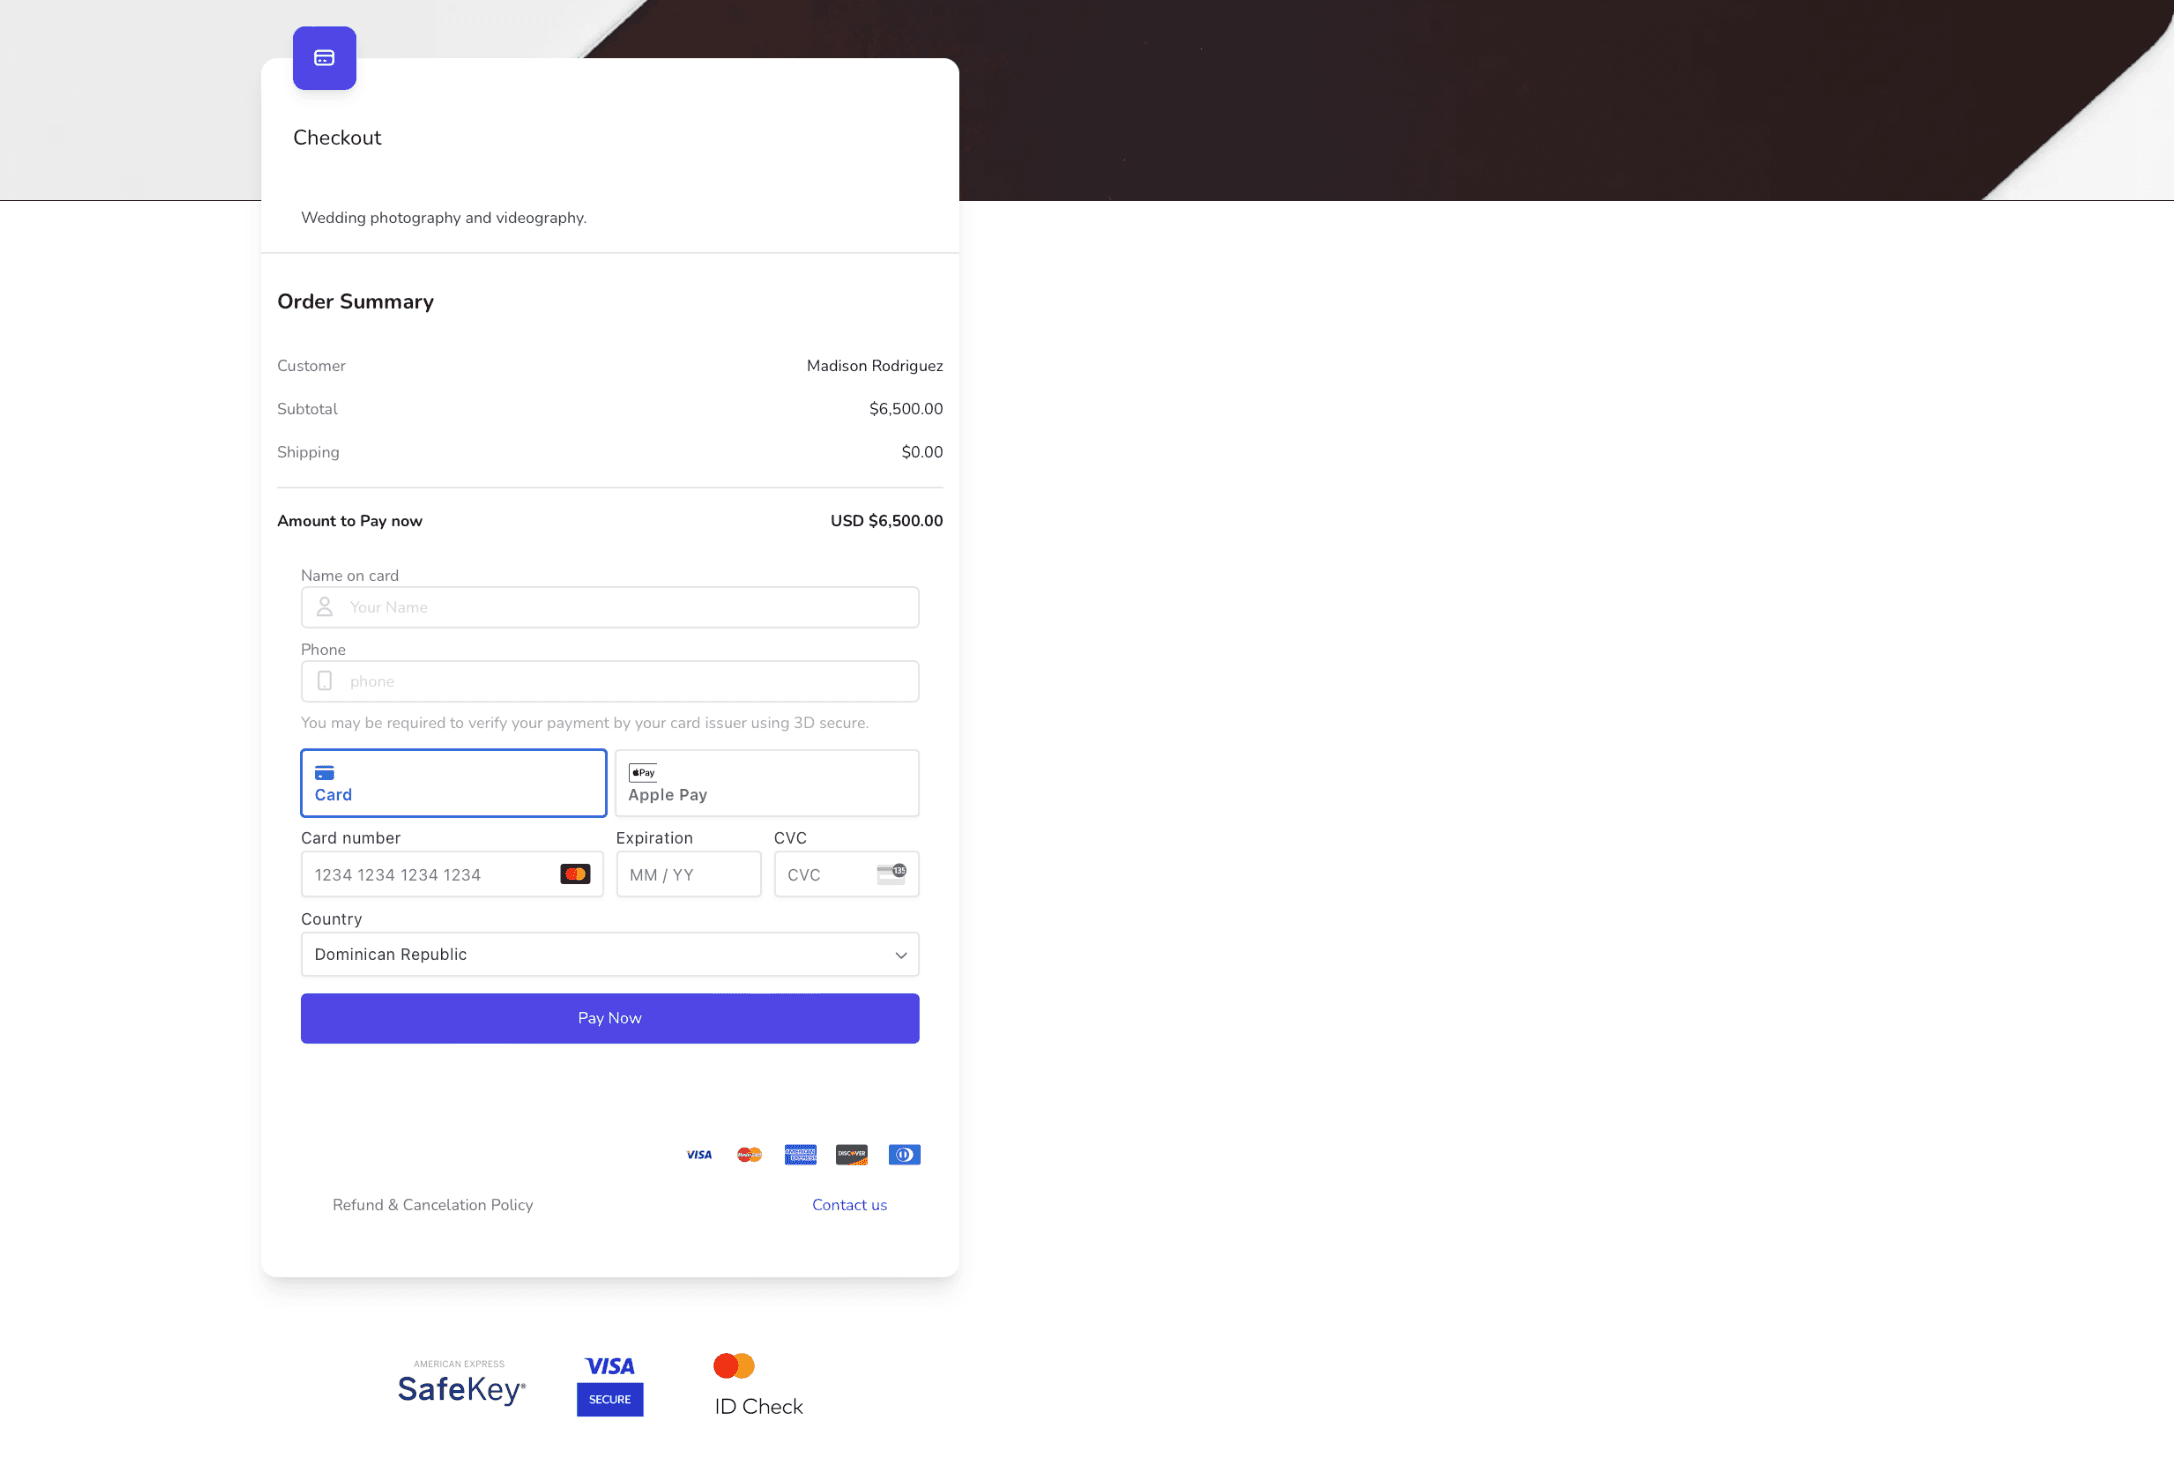
Task: Click the American Express SafeKey logo
Action: tap(461, 1385)
